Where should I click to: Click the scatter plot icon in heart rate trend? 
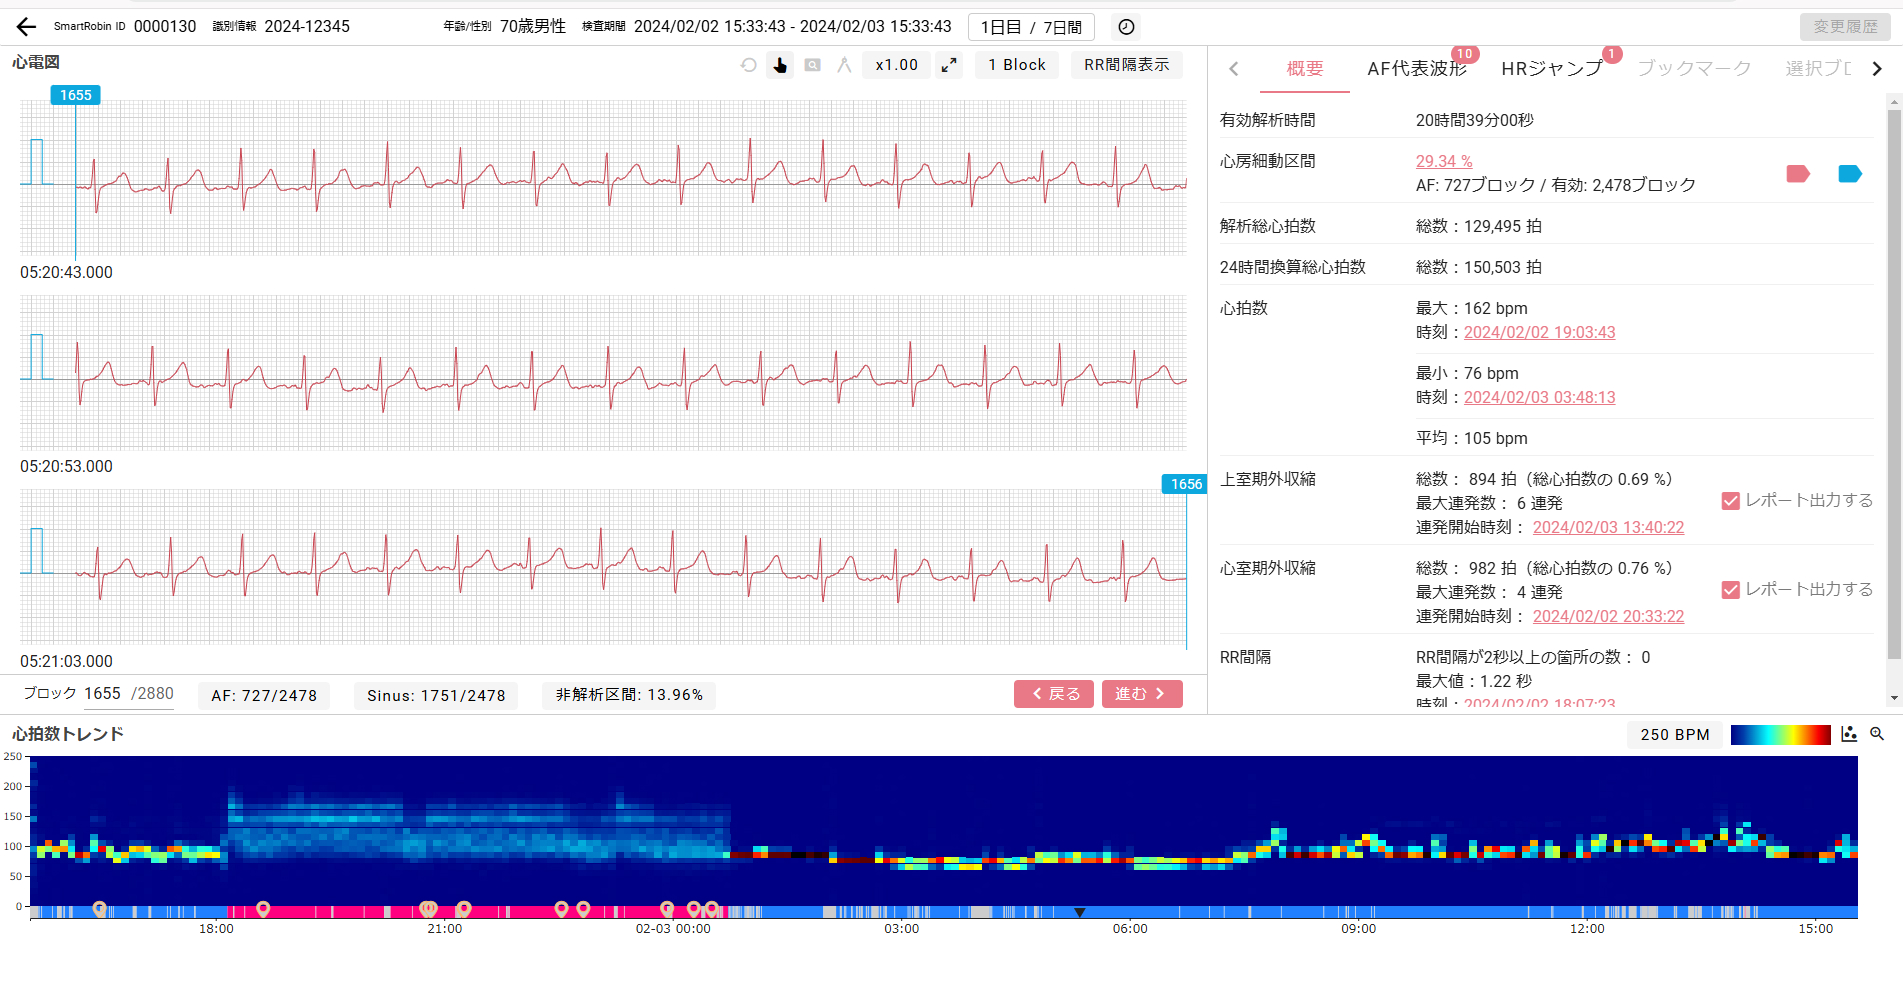[1849, 734]
